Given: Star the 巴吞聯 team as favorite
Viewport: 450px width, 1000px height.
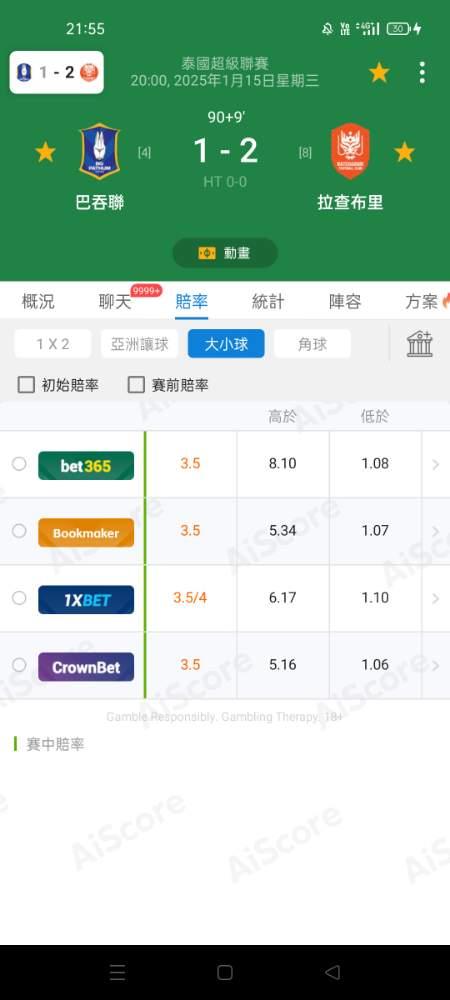Looking at the screenshot, I should pos(45,152).
